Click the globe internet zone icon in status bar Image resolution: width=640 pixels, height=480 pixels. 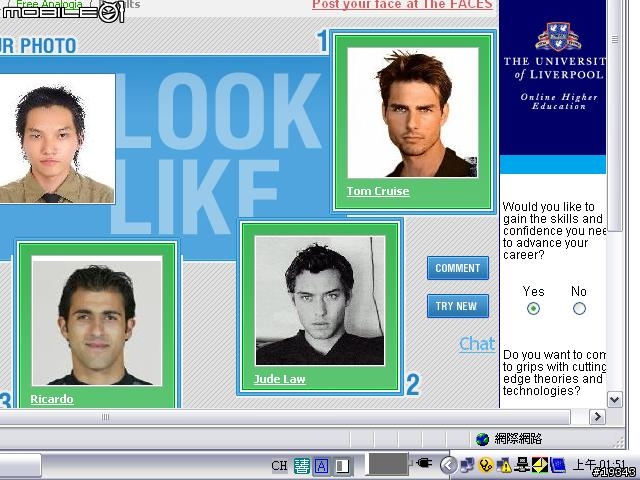pyautogui.click(x=482, y=439)
